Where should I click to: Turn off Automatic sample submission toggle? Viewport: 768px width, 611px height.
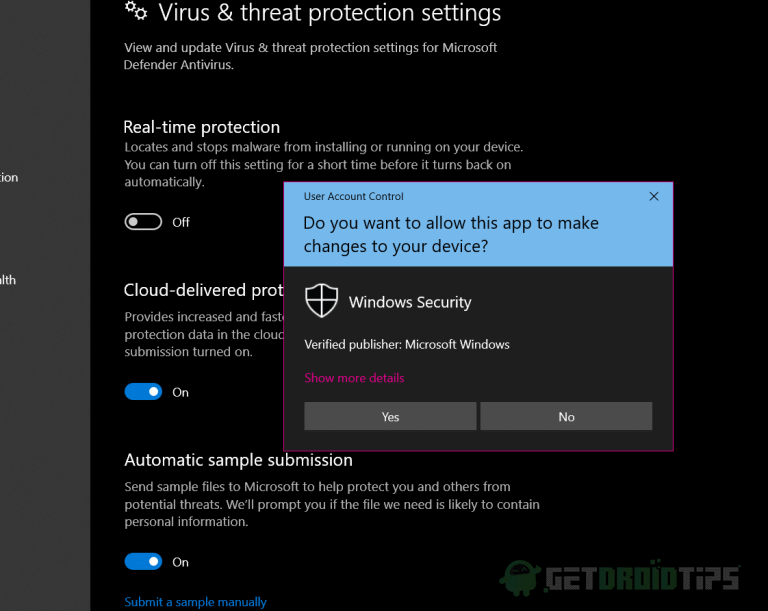pyautogui.click(x=143, y=562)
